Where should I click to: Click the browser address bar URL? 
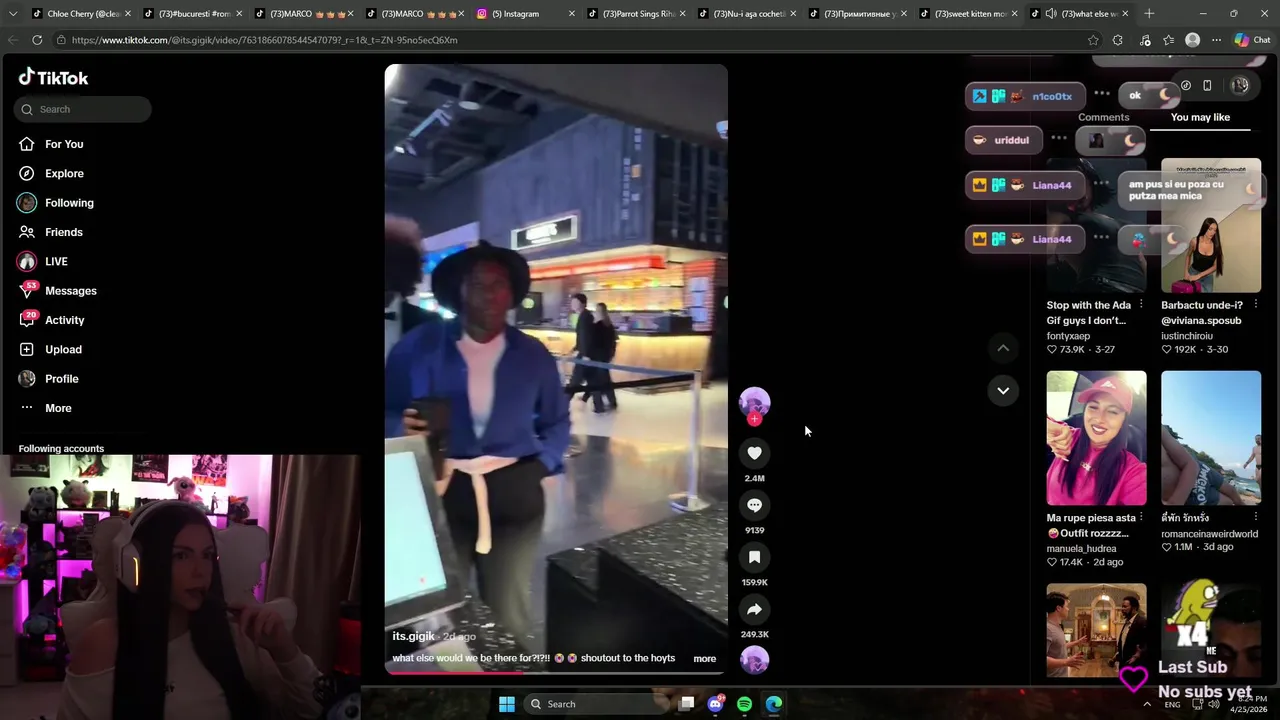265,40
